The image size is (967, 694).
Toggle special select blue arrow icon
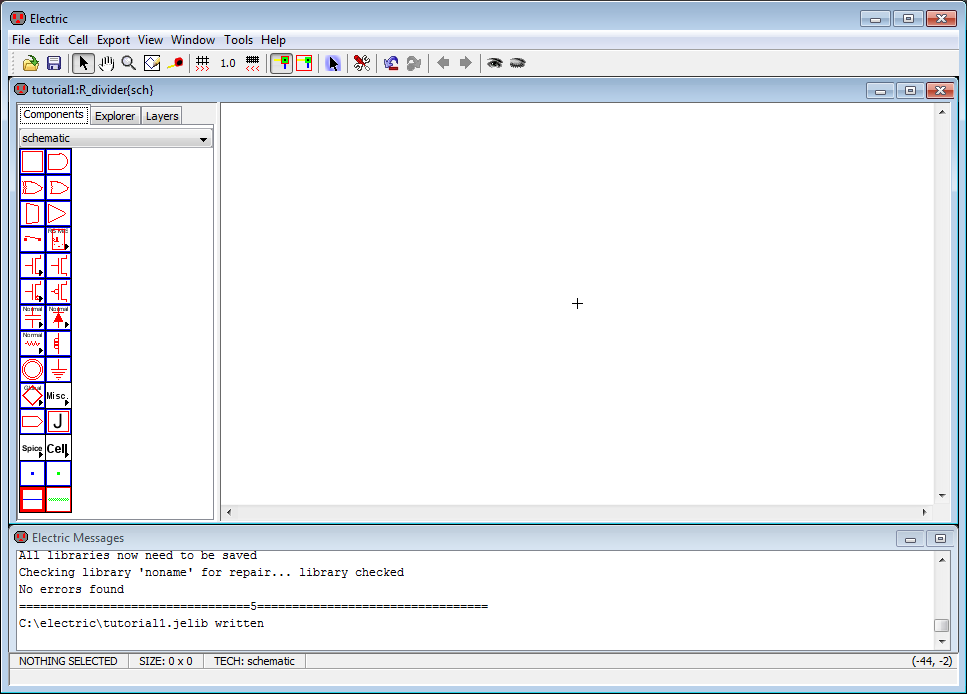tap(333, 63)
